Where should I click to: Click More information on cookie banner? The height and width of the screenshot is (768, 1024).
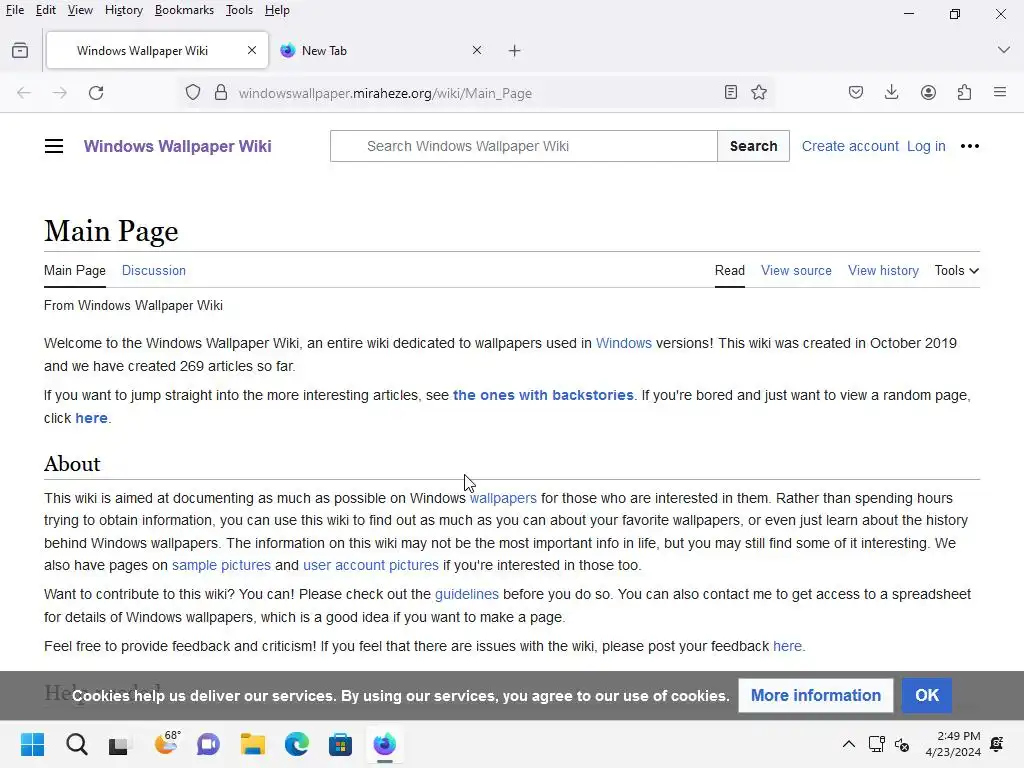(x=816, y=696)
